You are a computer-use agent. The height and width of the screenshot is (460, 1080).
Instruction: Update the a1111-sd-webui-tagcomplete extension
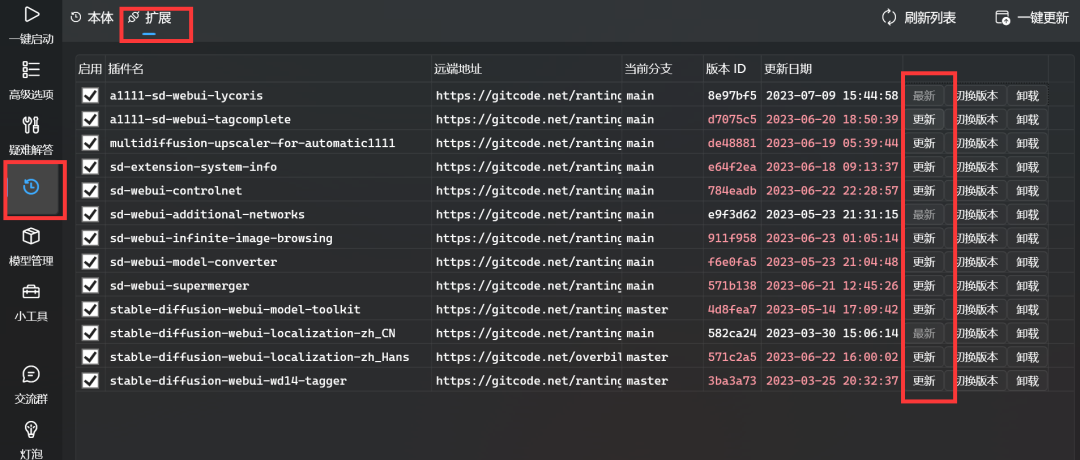[925, 119]
